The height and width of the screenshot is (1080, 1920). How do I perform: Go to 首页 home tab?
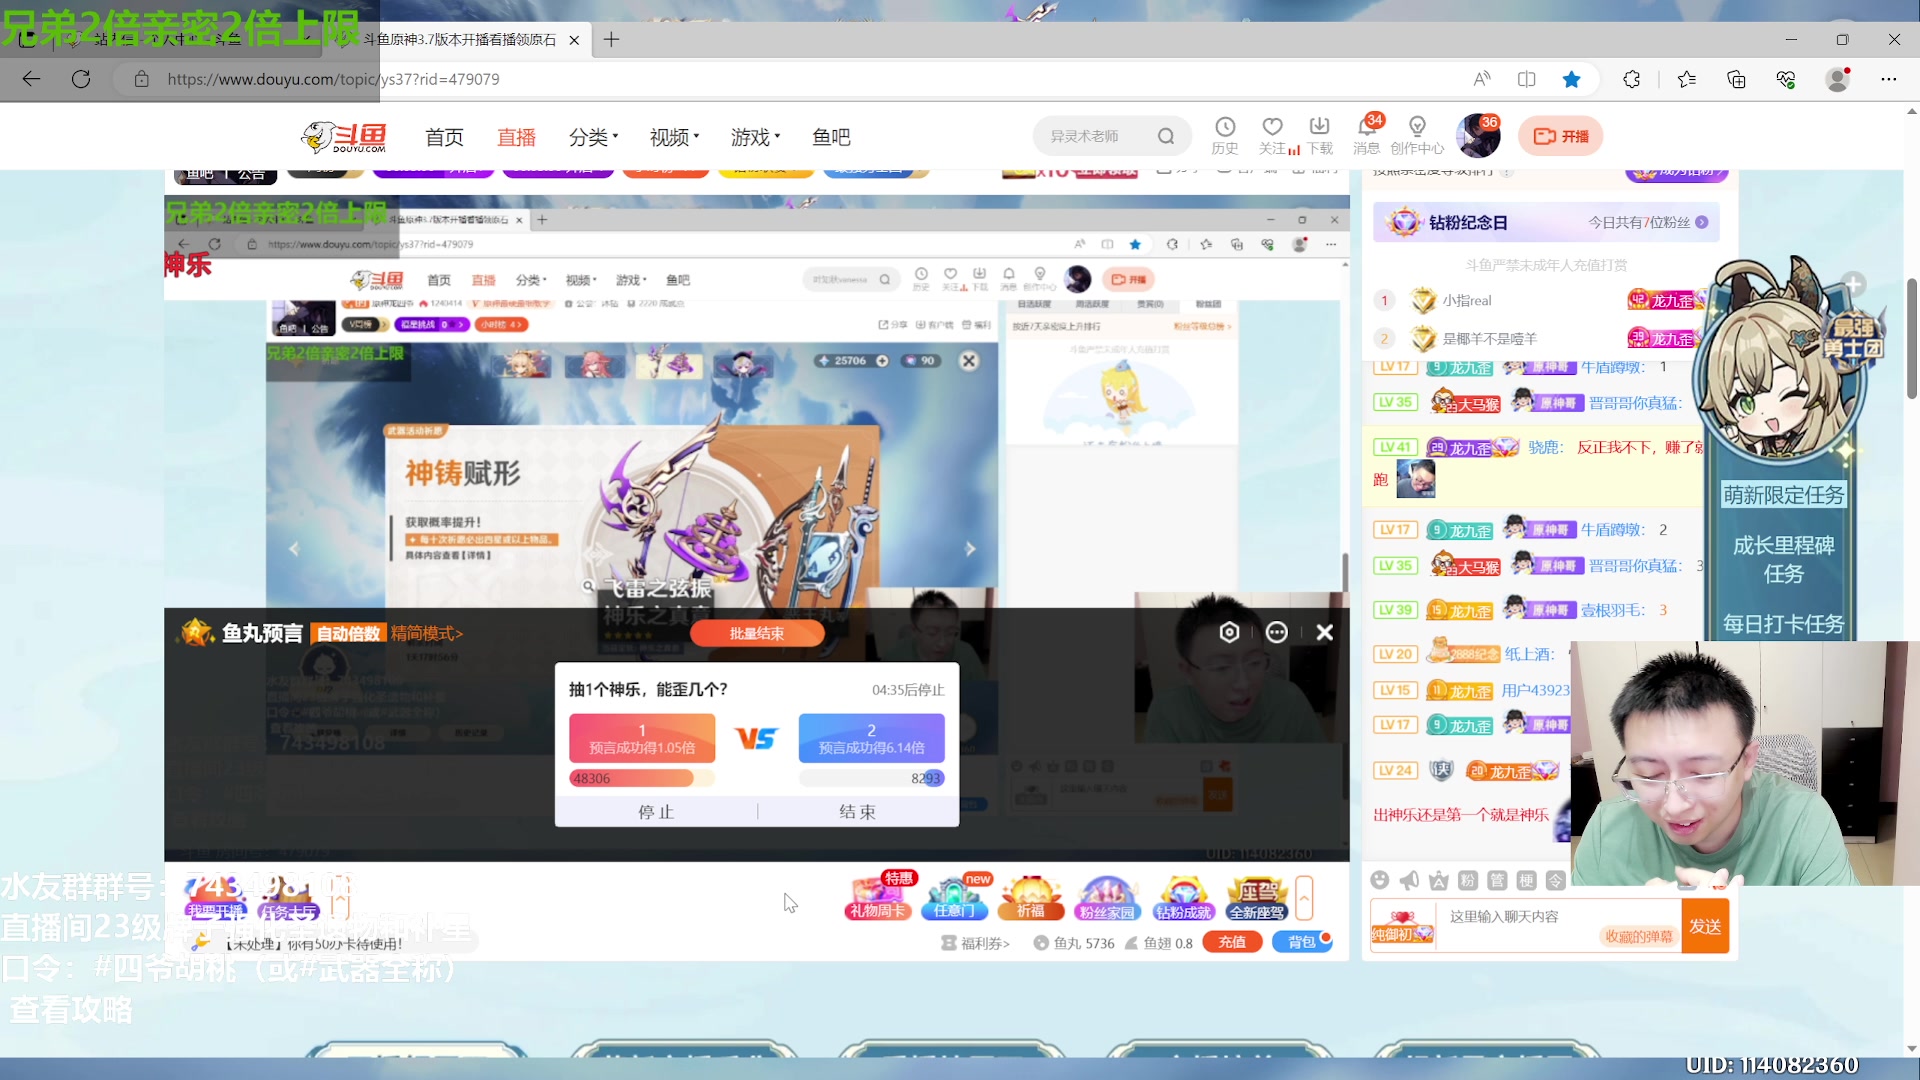pyautogui.click(x=444, y=137)
